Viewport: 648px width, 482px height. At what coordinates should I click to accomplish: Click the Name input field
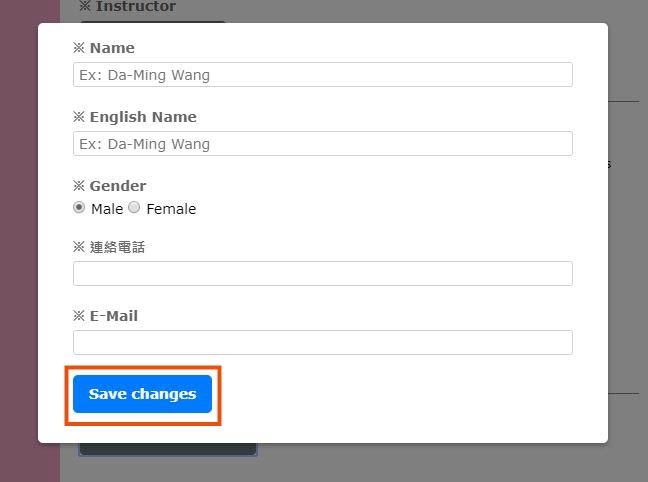click(x=322, y=75)
